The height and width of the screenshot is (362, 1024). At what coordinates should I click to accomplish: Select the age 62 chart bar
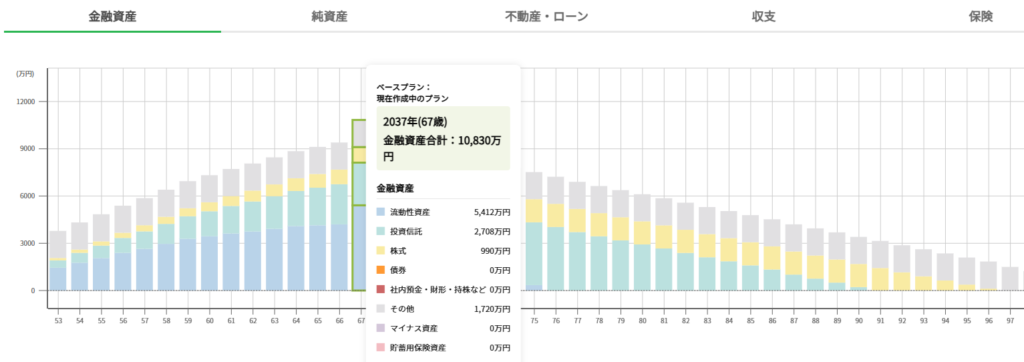pyautogui.click(x=253, y=227)
